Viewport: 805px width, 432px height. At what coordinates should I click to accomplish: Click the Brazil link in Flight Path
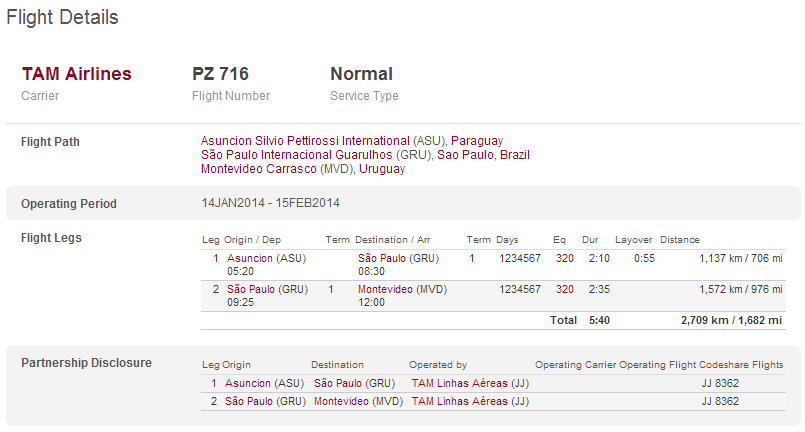coord(514,155)
